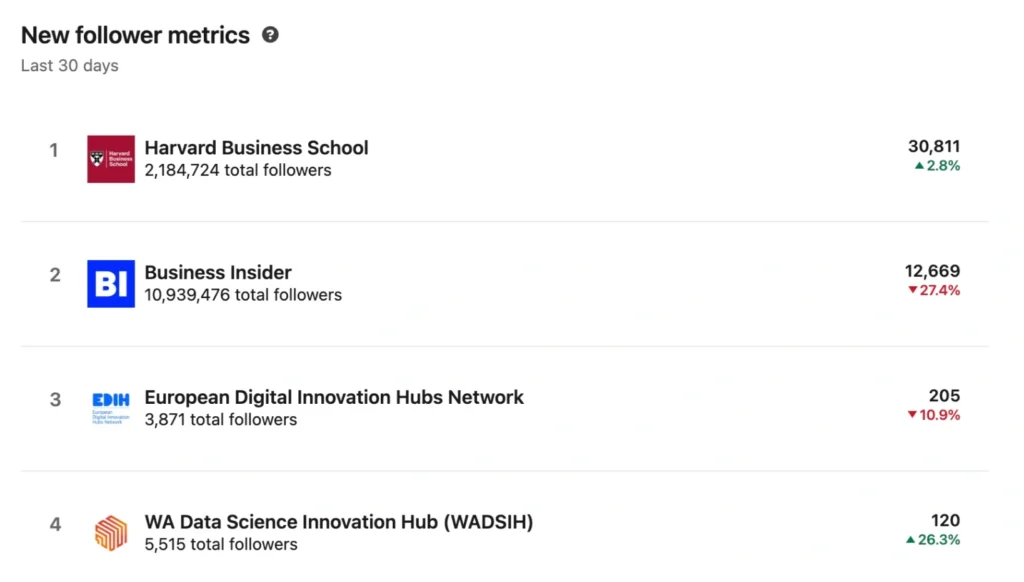Open the Business Insider page link
The height and width of the screenshot is (582, 1024).
218,272
